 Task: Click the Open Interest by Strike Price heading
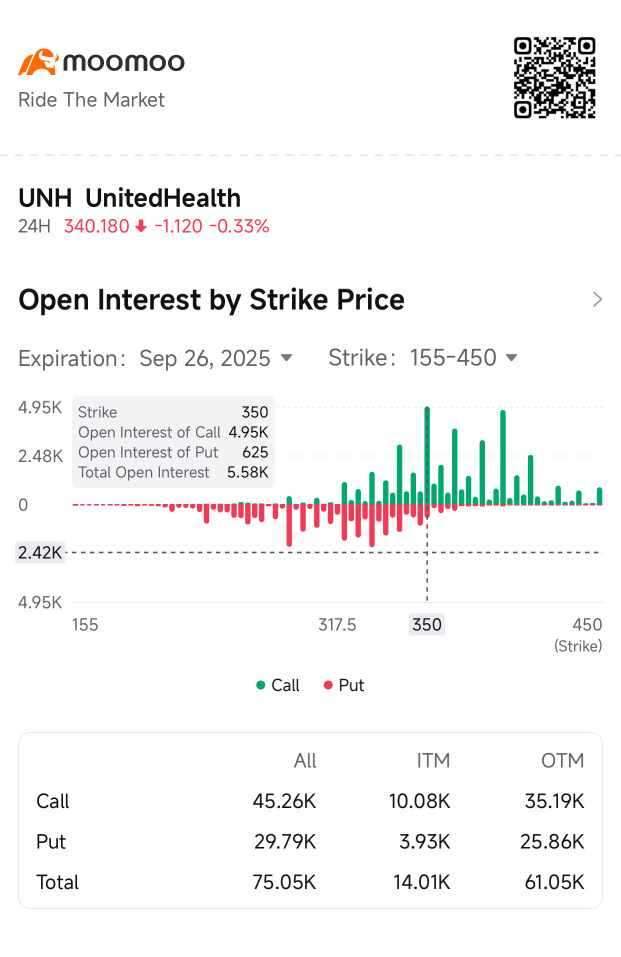[x=211, y=300]
